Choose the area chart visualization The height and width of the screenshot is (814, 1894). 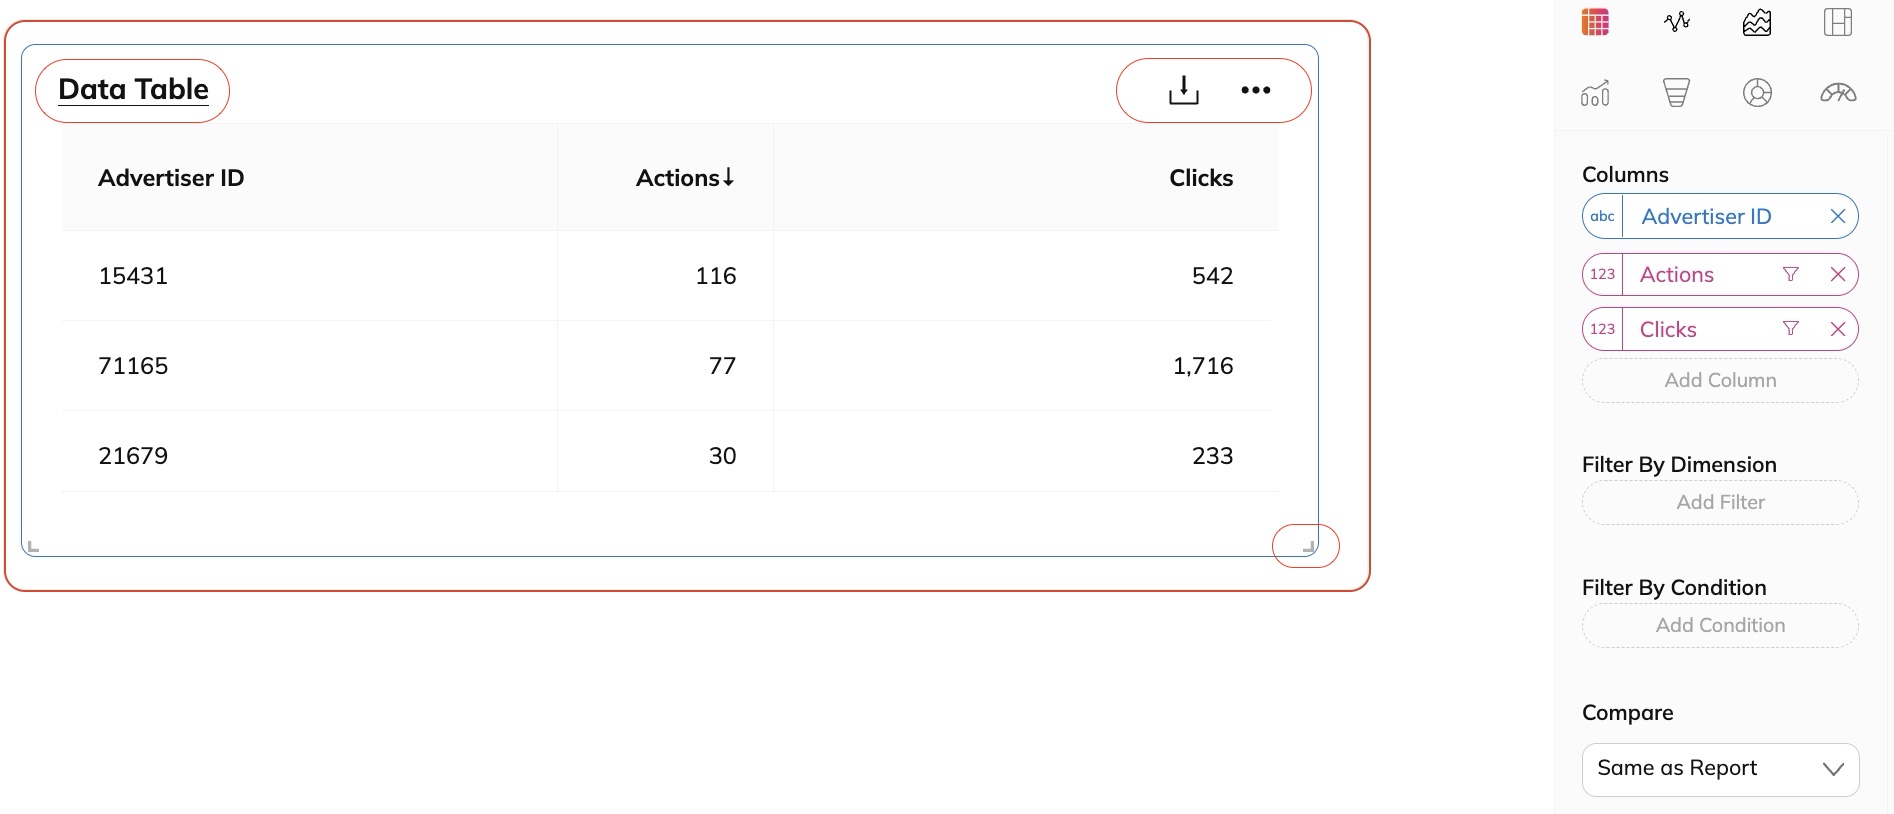click(1757, 22)
